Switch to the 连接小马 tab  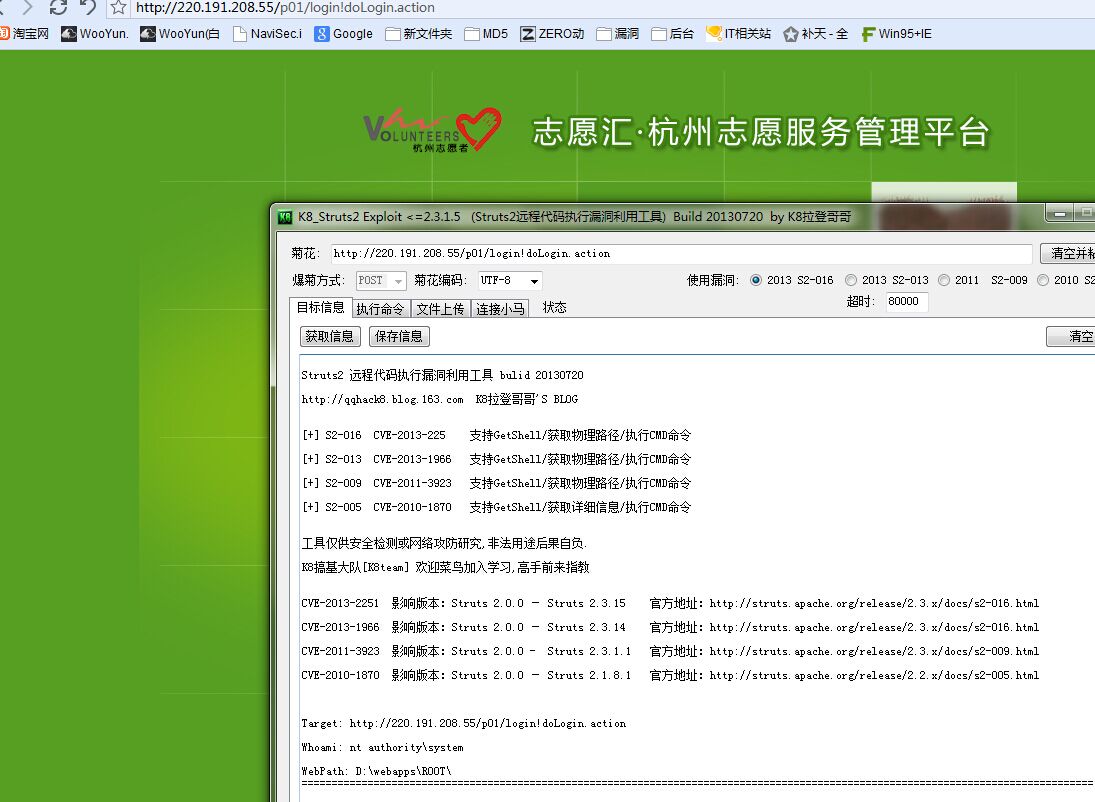pos(501,309)
